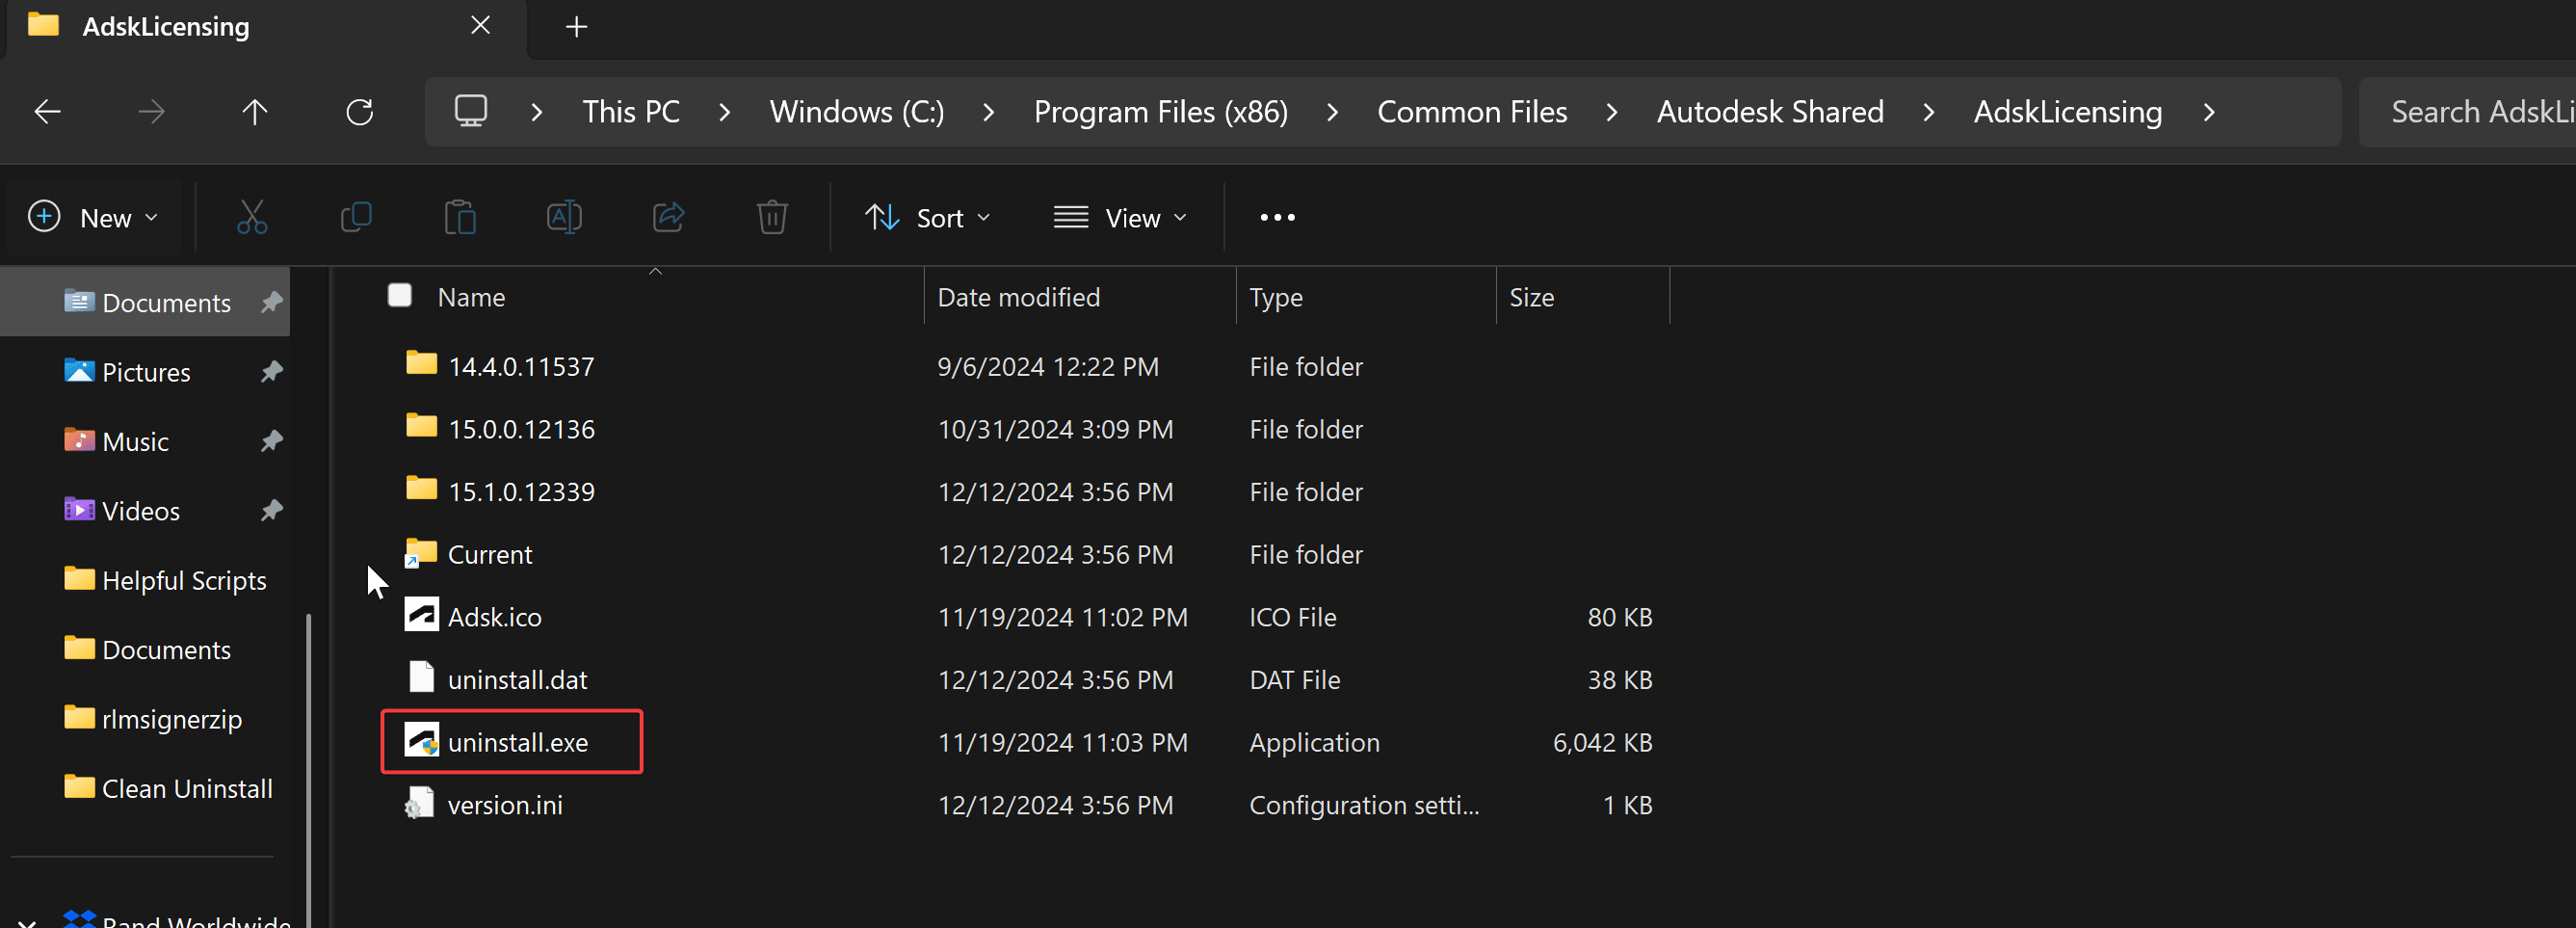Click the Cut scissors icon

[252, 217]
